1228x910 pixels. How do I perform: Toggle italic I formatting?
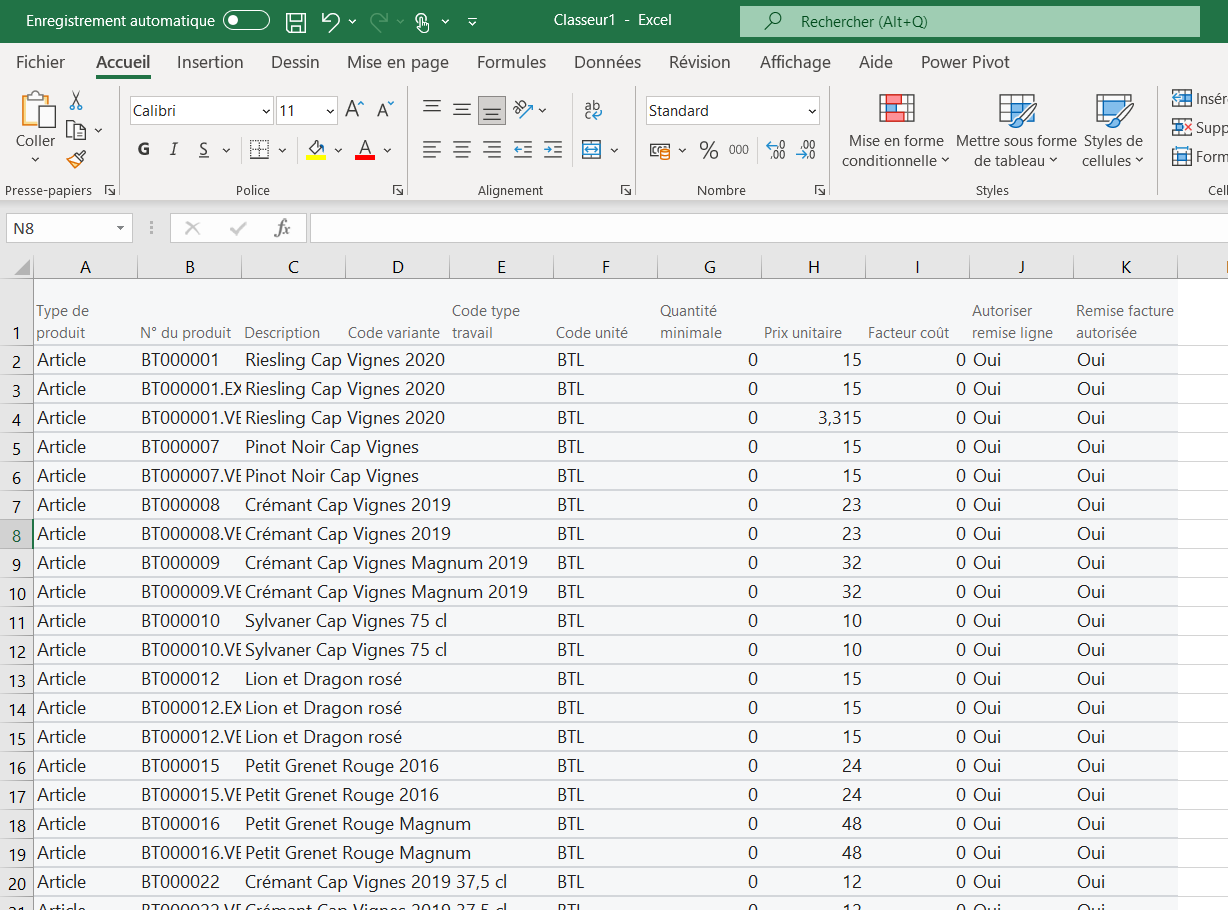(174, 150)
